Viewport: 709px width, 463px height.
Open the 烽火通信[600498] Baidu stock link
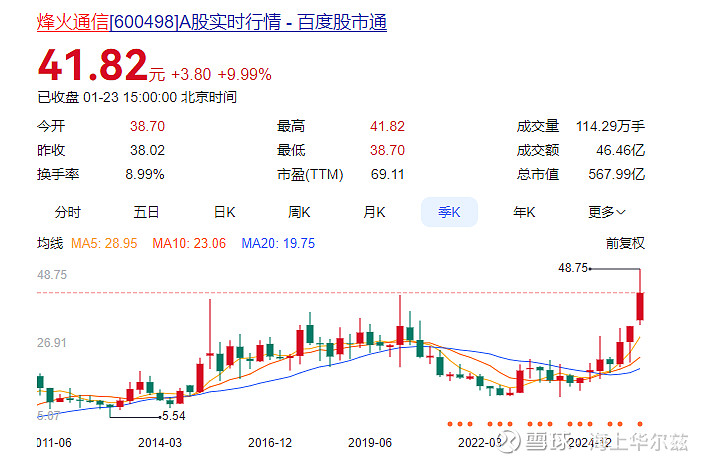click(x=212, y=22)
